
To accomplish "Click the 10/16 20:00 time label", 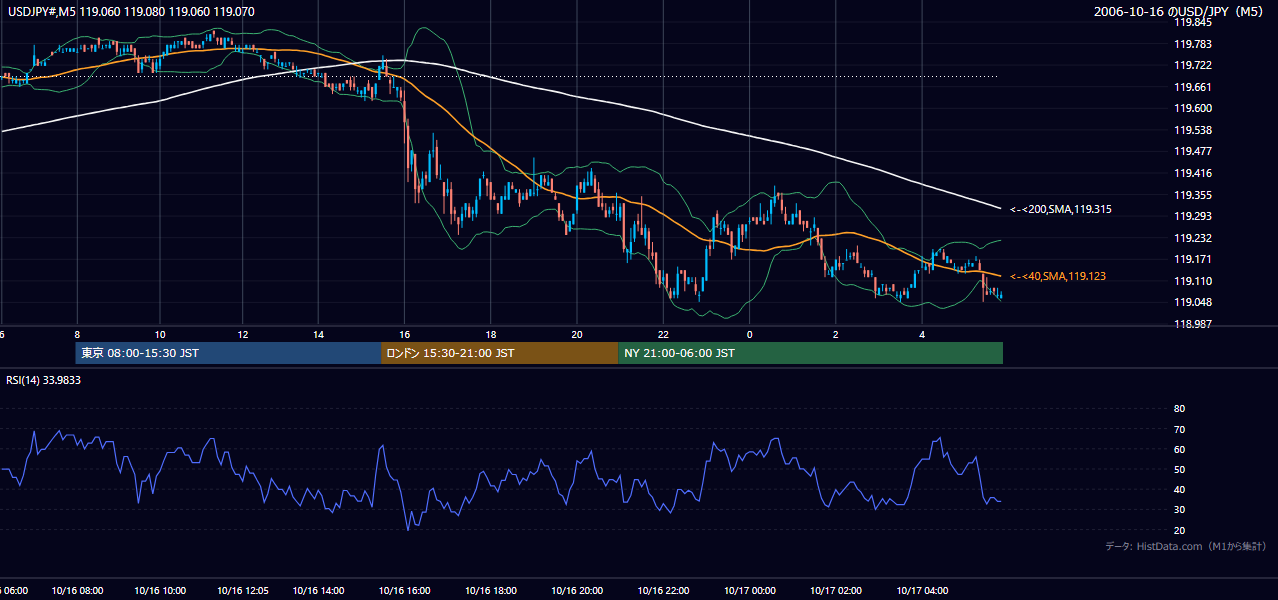I will pos(578,591).
